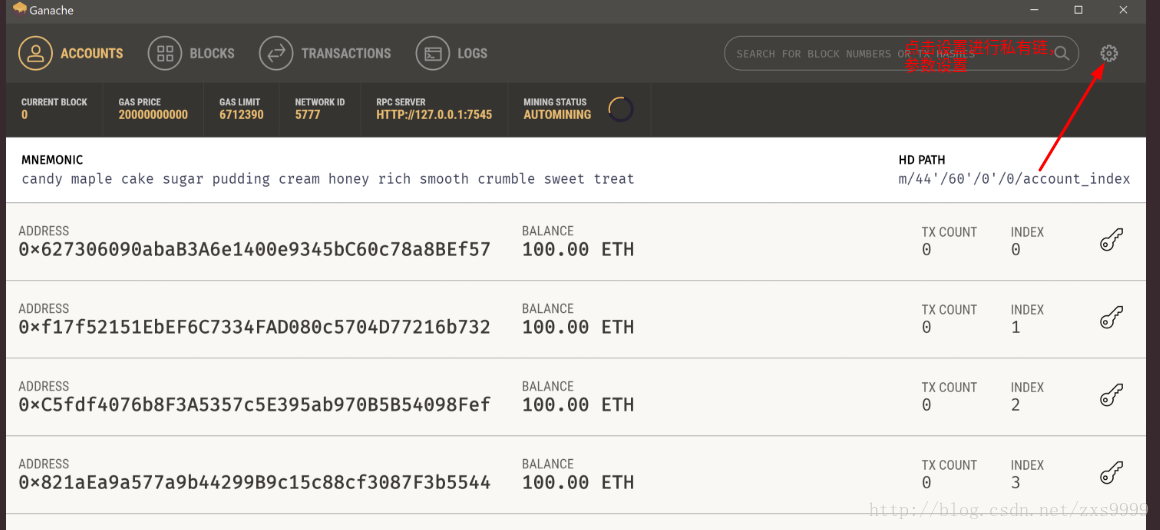
Task: Click the search magnifier icon
Action: pos(1062,53)
